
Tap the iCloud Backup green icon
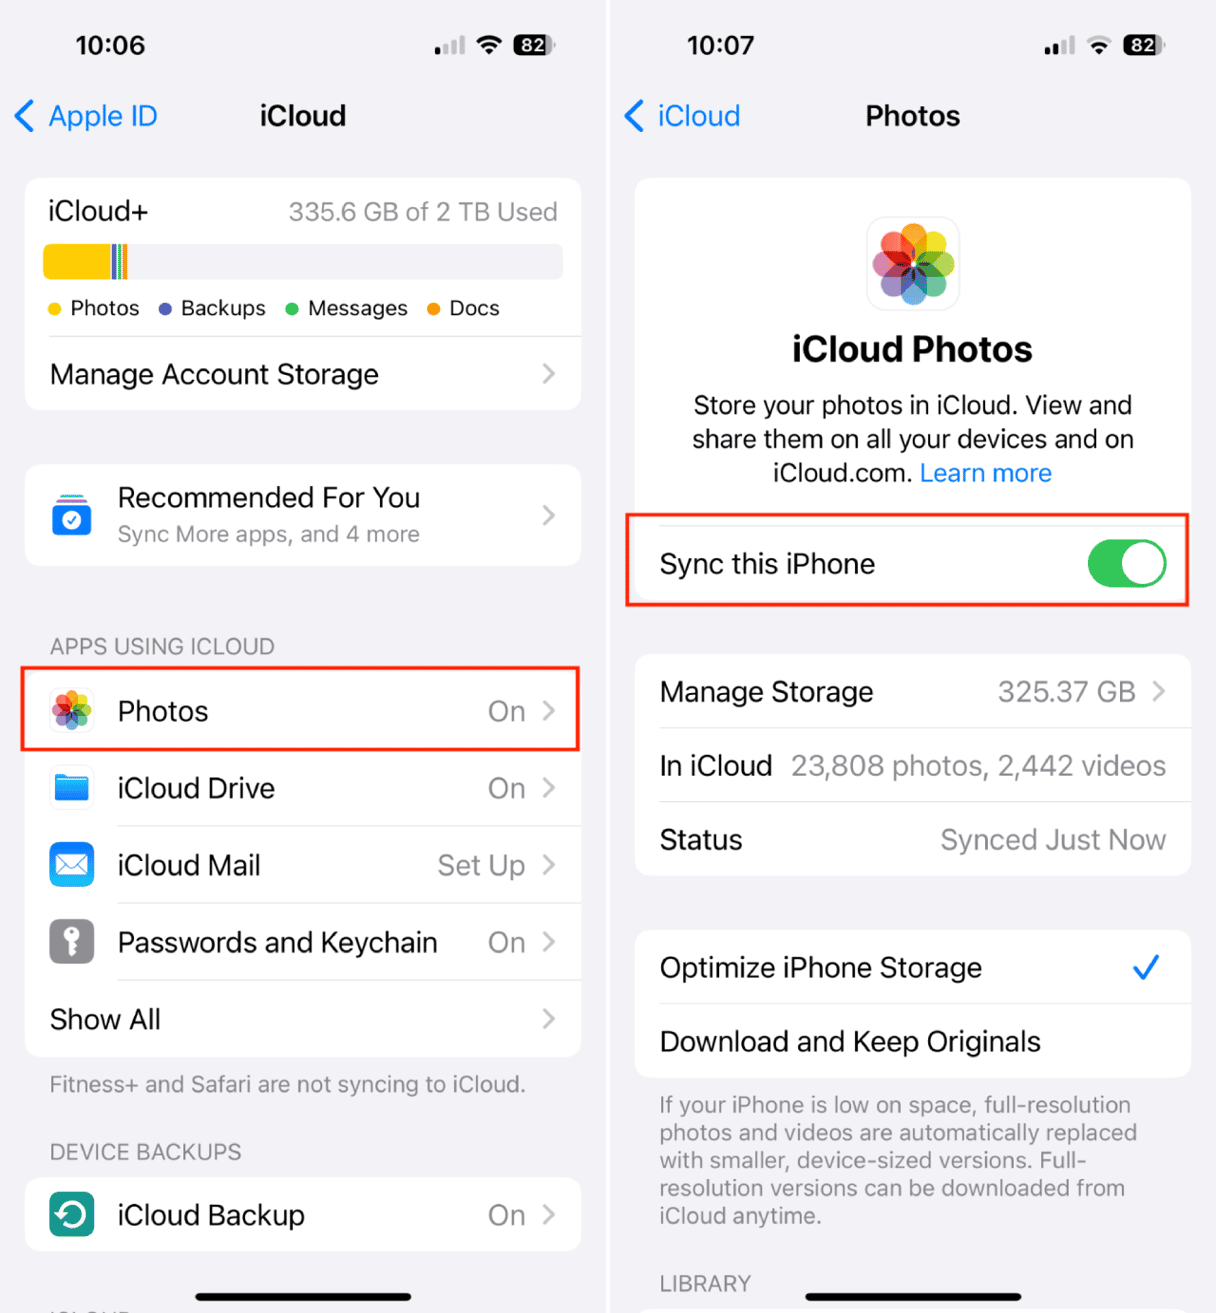(72, 1215)
